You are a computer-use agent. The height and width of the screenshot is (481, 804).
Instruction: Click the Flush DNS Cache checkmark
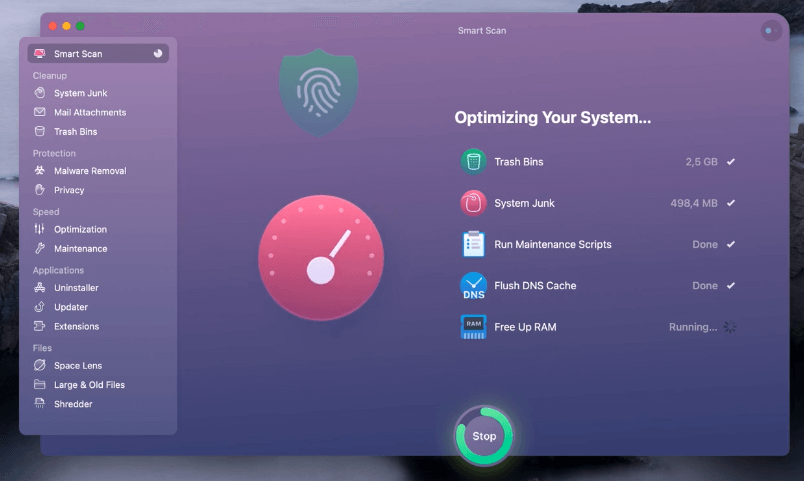(x=731, y=286)
